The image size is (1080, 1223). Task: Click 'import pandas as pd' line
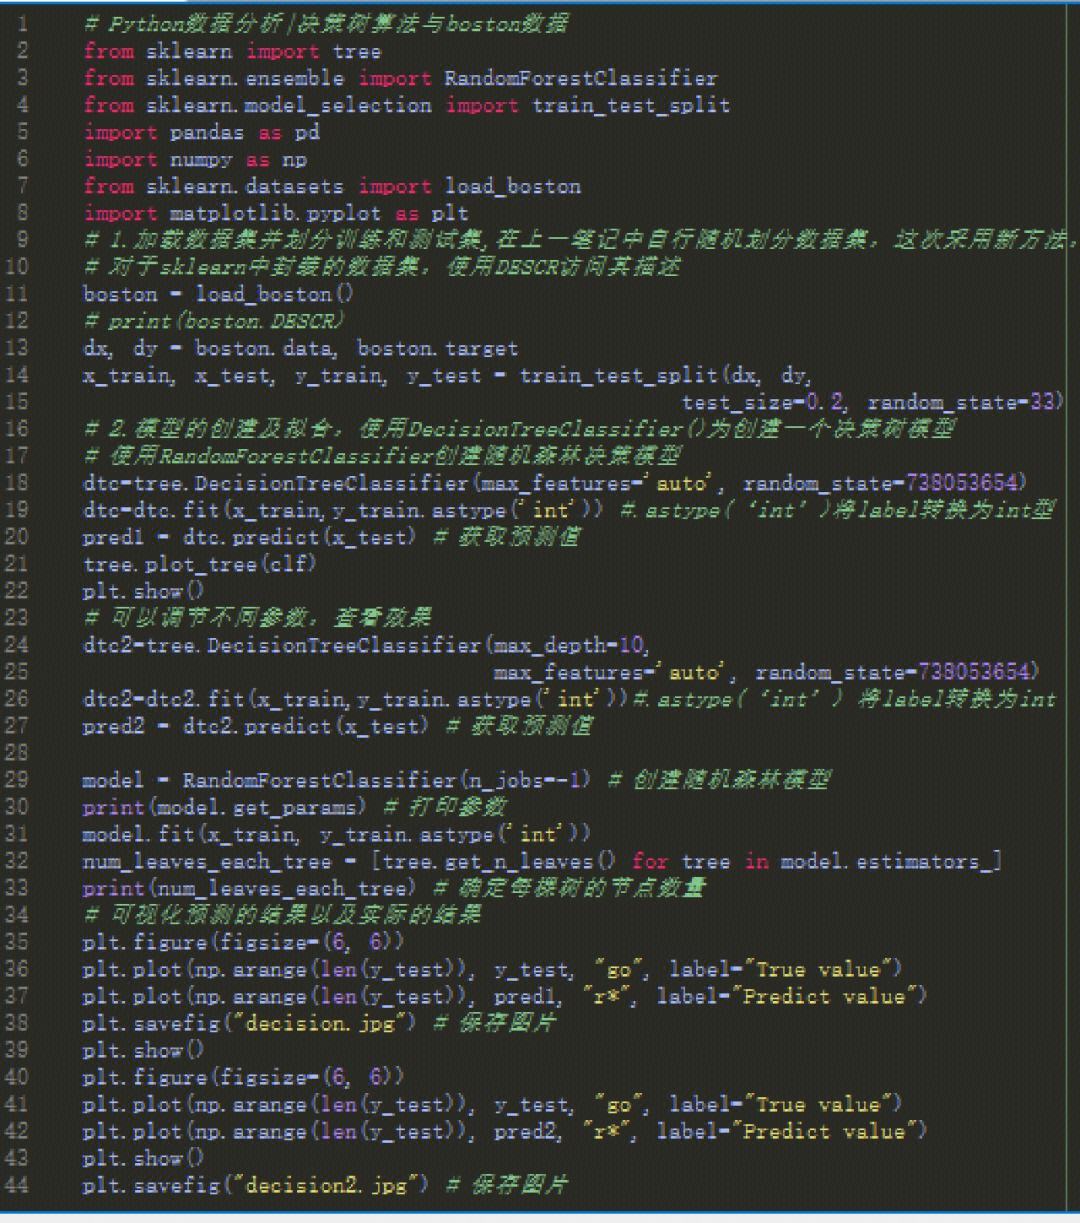pyautogui.click(x=201, y=132)
